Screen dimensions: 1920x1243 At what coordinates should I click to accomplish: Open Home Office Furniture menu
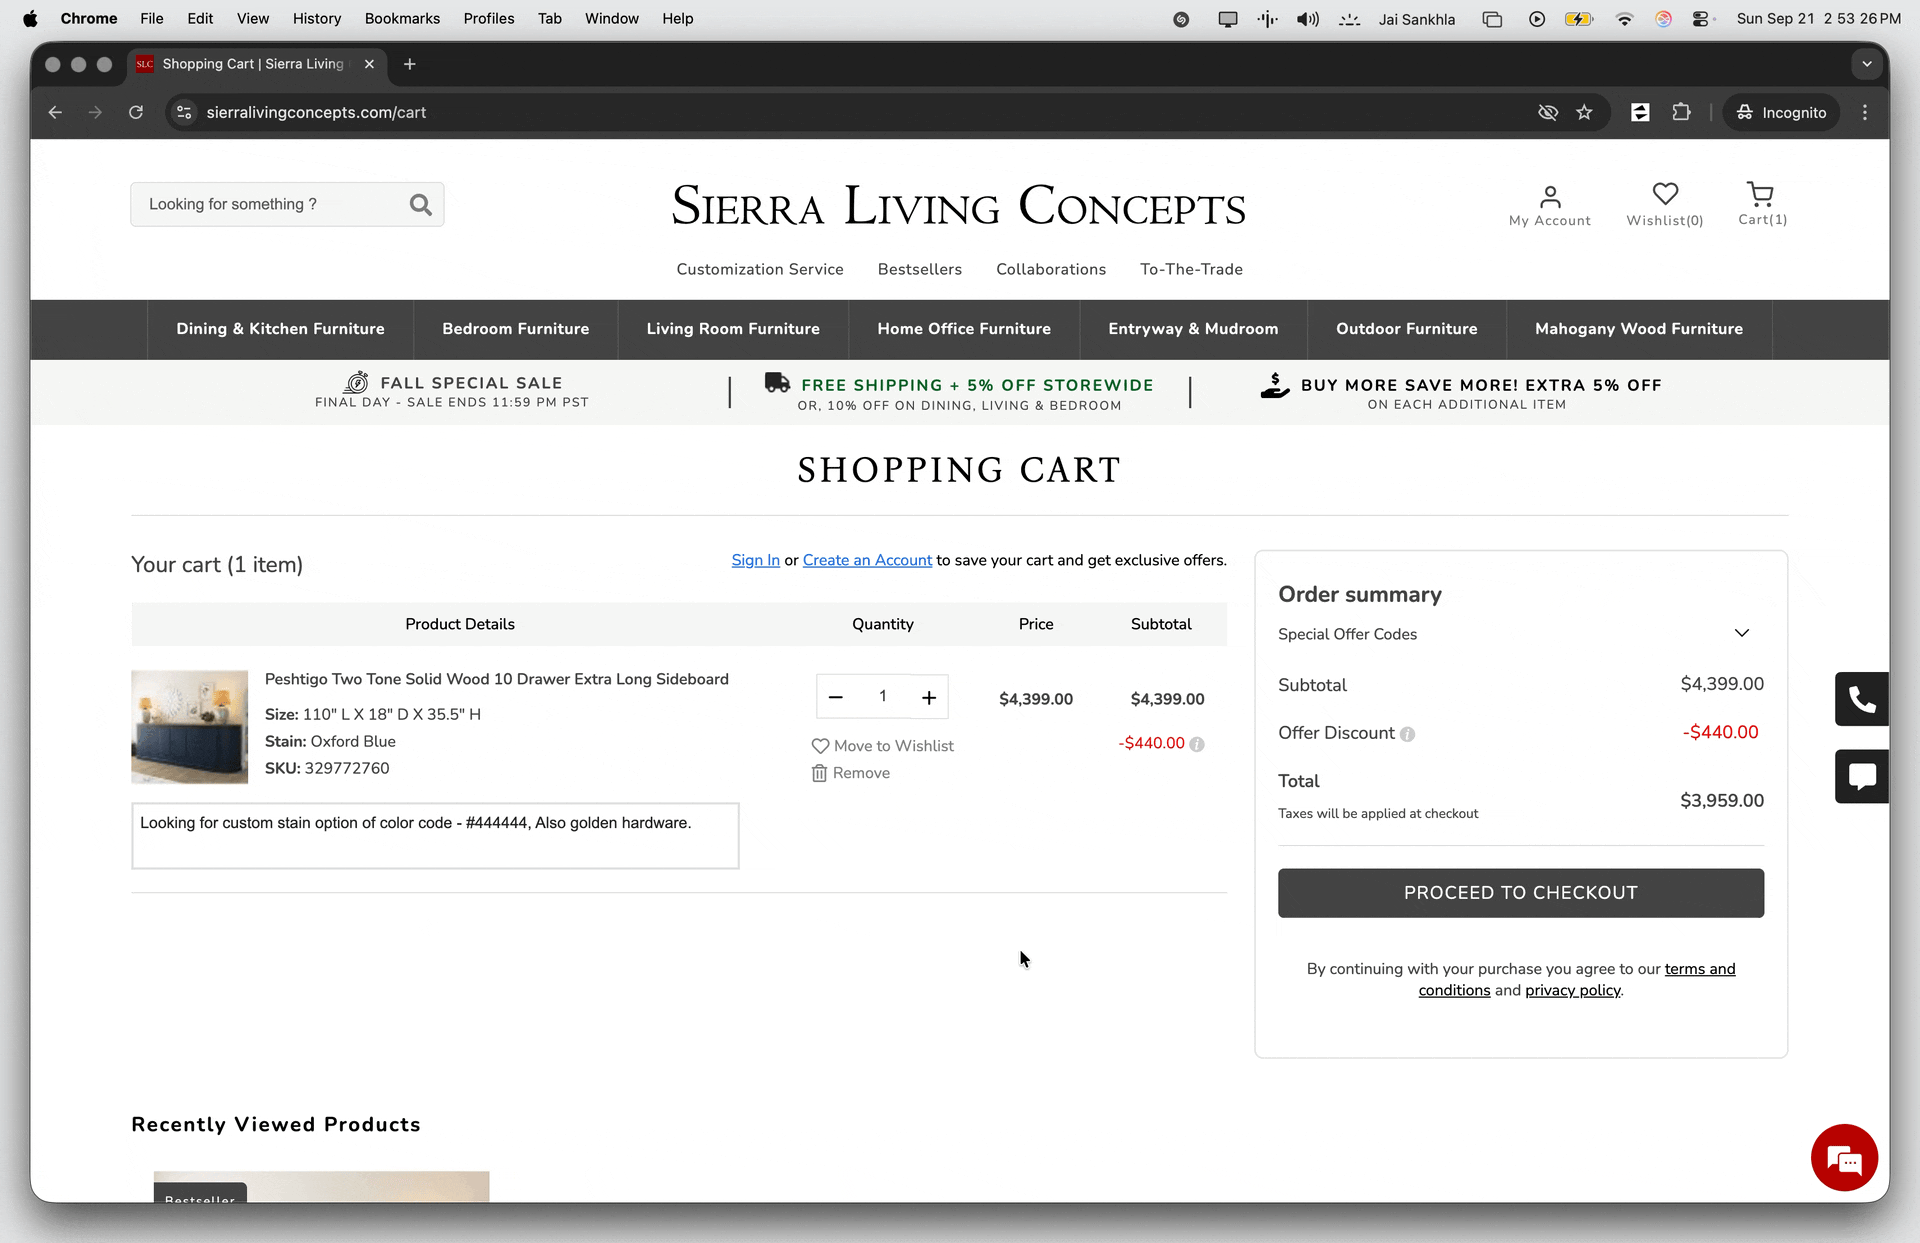(x=964, y=329)
